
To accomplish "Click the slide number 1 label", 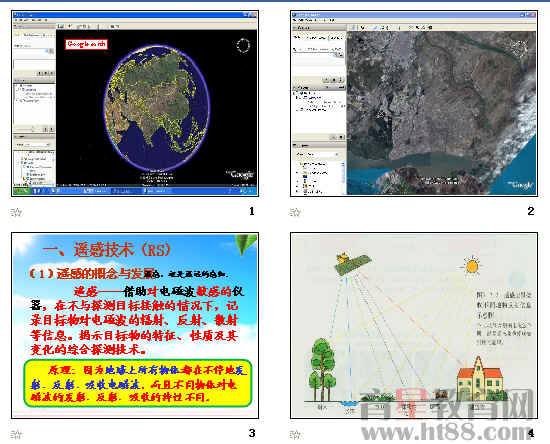I will click(251, 211).
